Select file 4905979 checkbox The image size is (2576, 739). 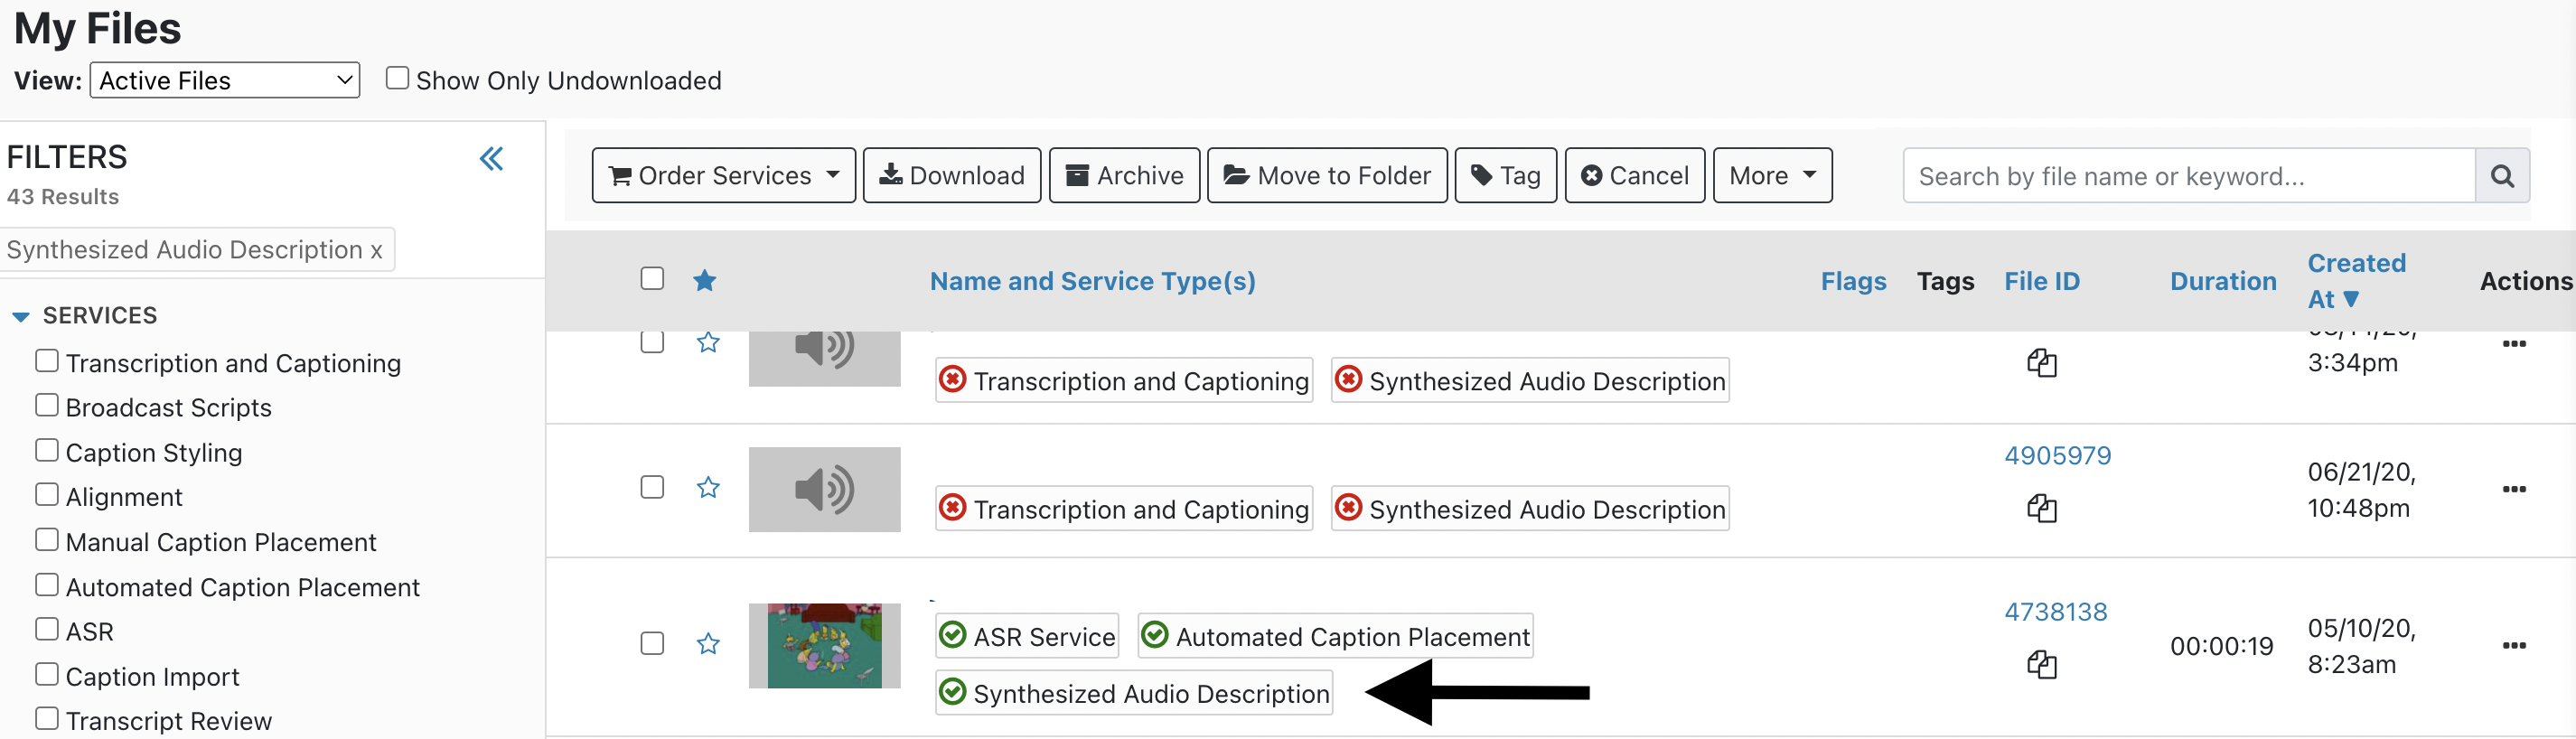652,487
